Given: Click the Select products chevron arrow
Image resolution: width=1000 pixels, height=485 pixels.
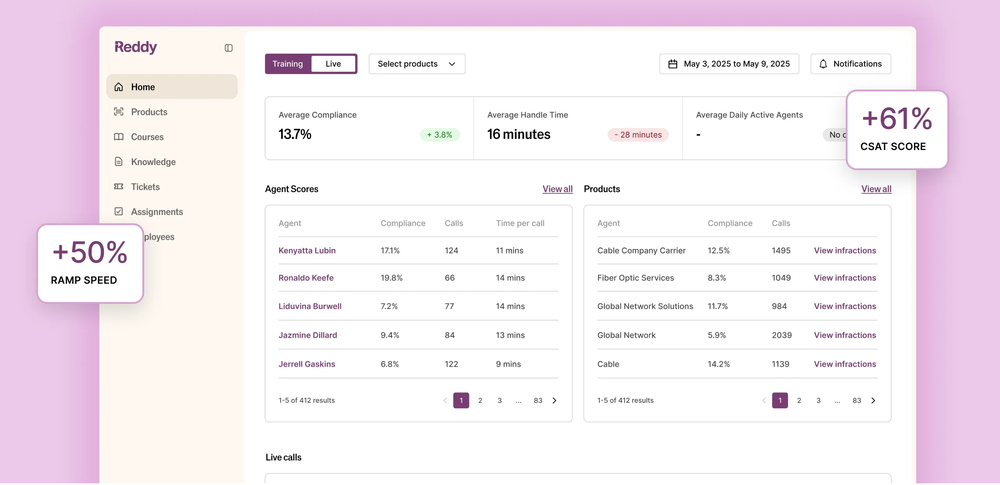Looking at the screenshot, I should pos(452,64).
